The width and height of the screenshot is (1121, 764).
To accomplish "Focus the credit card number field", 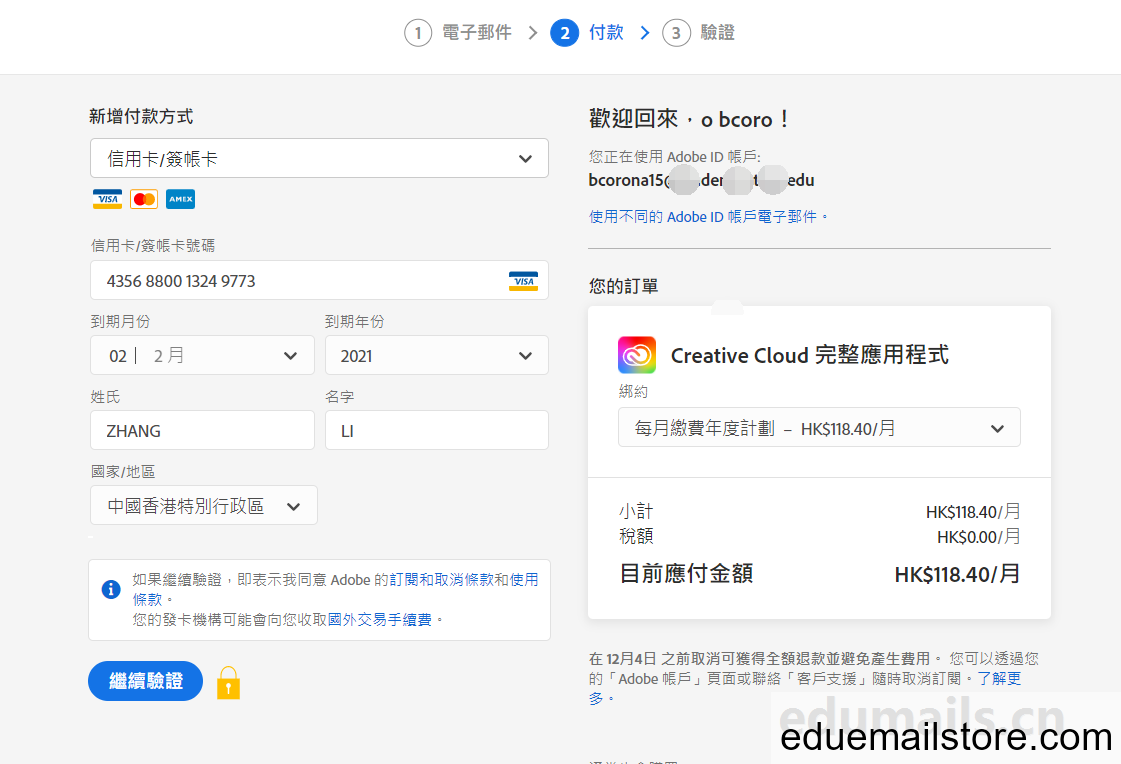I will (x=320, y=280).
